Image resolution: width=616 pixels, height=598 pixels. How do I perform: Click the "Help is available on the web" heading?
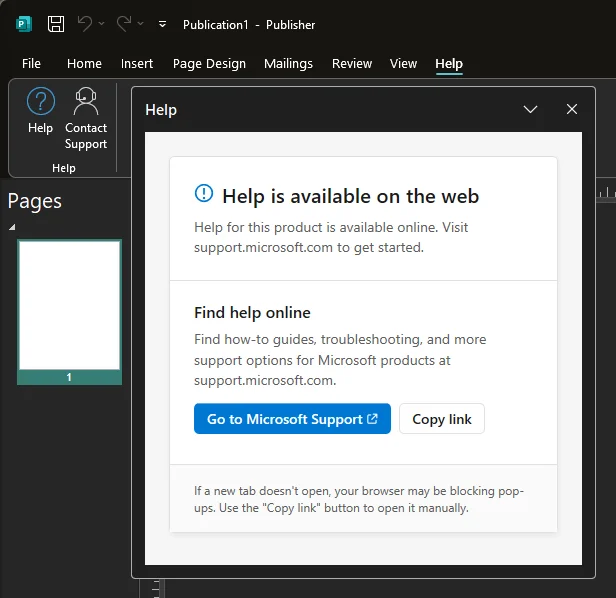point(350,196)
